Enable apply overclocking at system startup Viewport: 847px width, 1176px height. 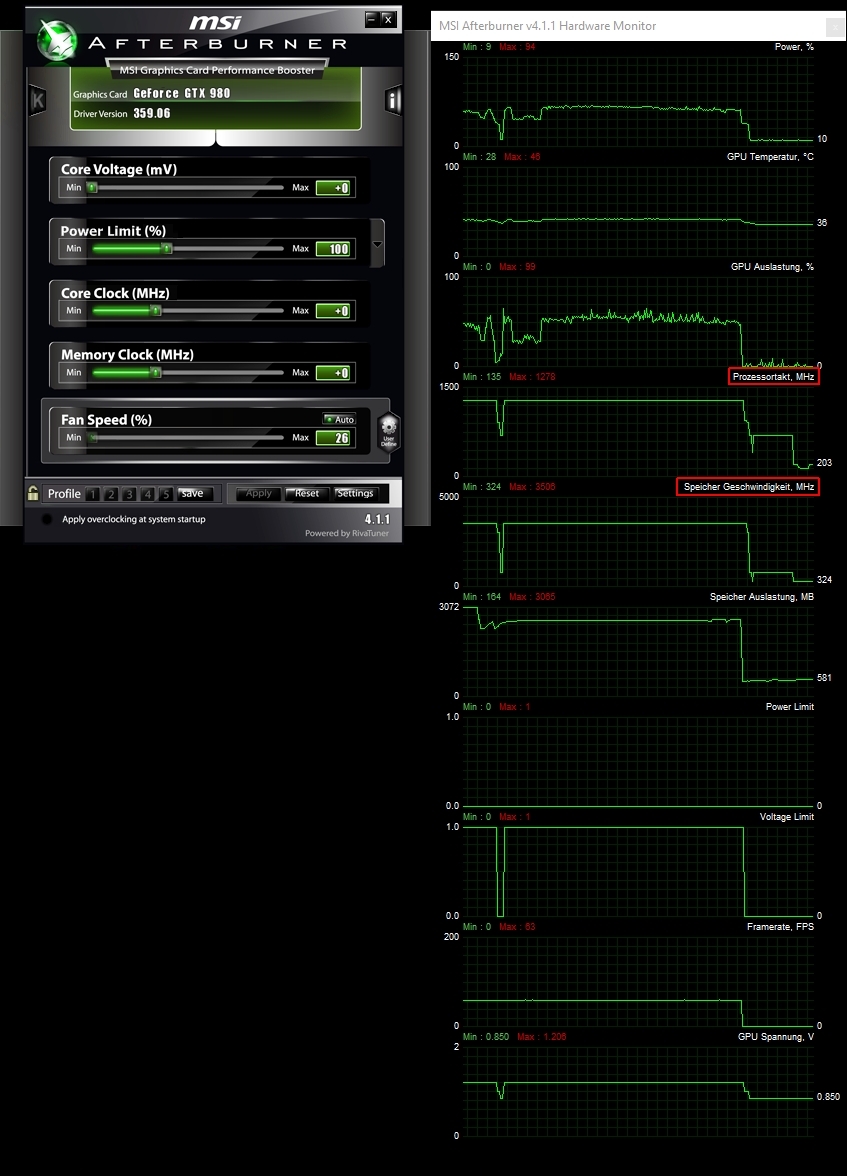coord(47,519)
